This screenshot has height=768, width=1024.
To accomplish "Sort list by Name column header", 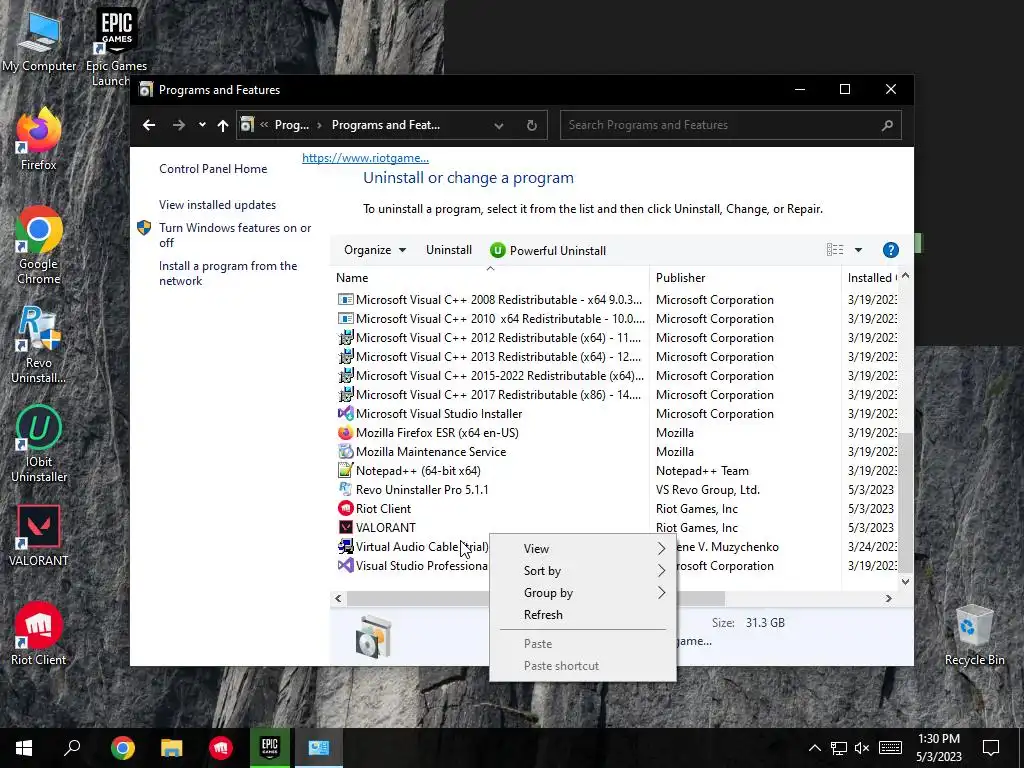I will tap(490, 278).
